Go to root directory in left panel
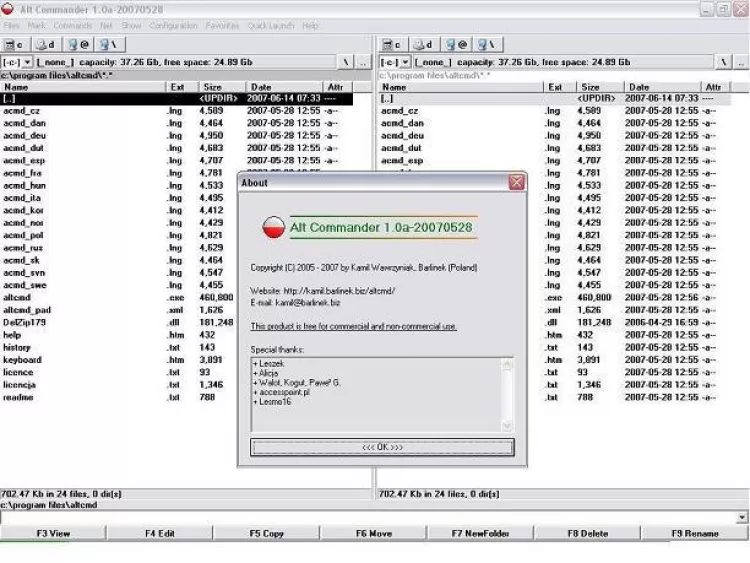The image size is (750, 563). click(x=345, y=62)
